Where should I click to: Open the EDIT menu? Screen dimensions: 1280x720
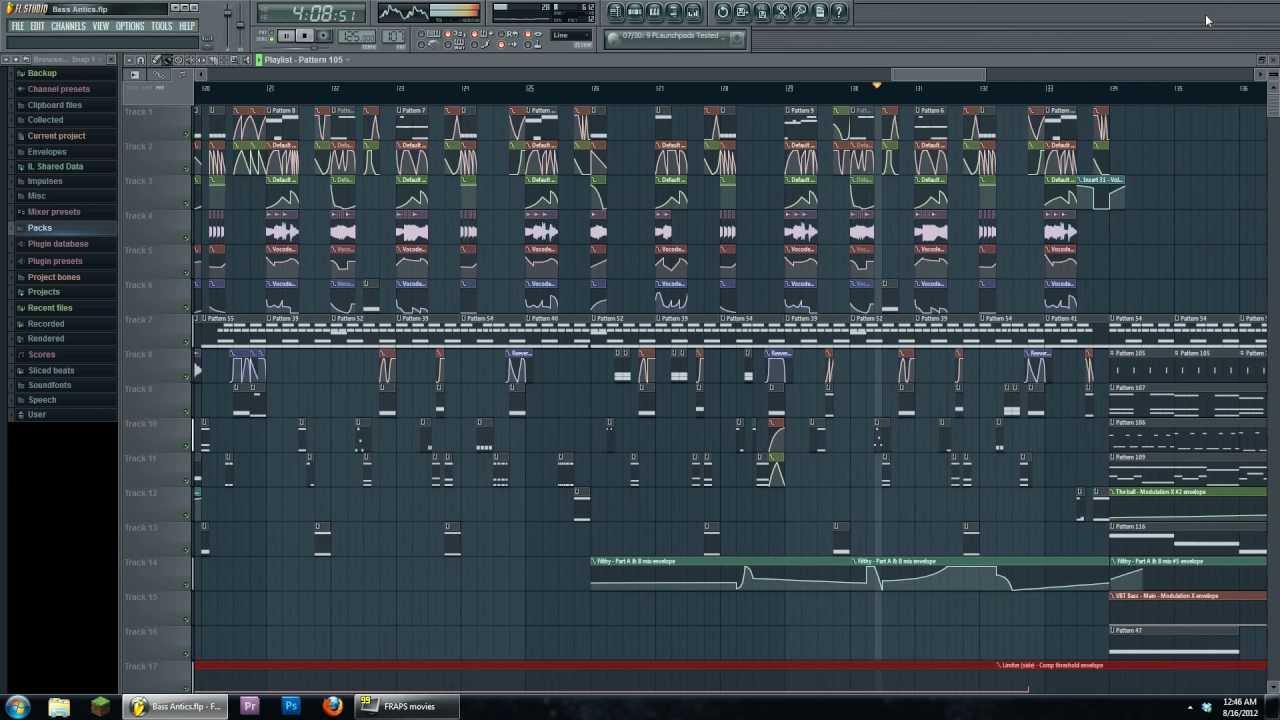(37, 26)
